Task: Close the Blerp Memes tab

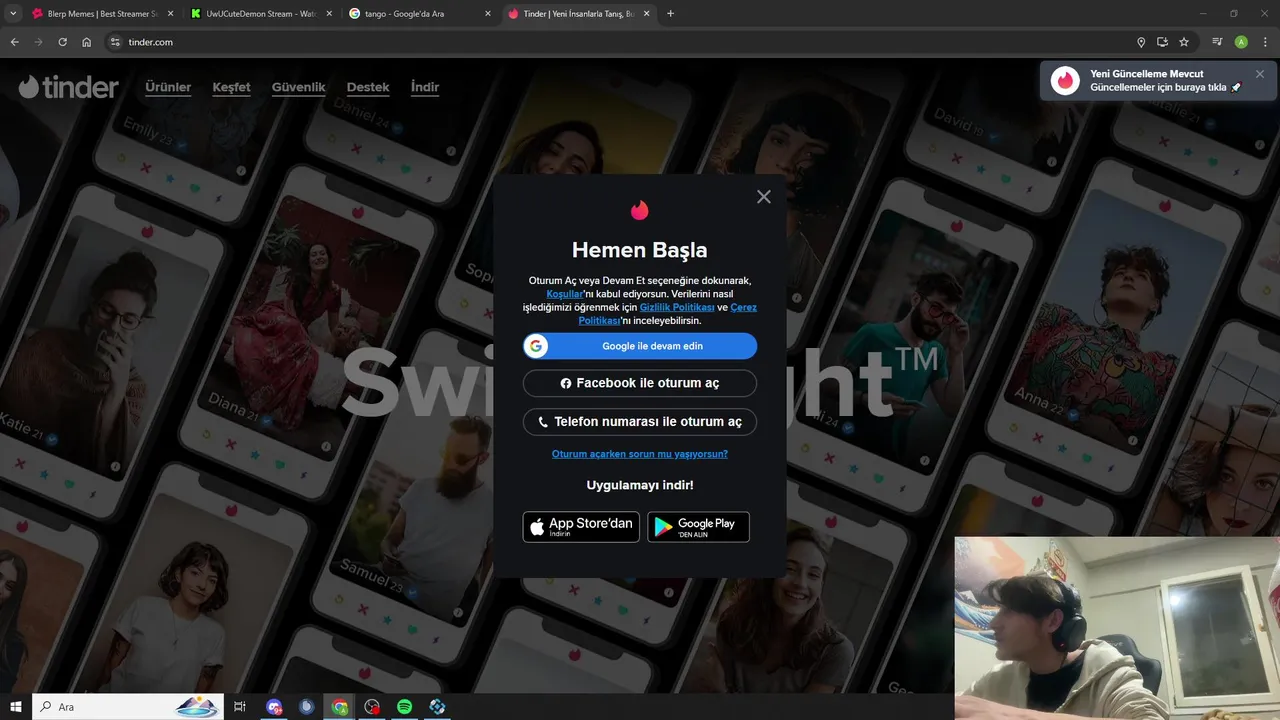Action: click(x=170, y=14)
